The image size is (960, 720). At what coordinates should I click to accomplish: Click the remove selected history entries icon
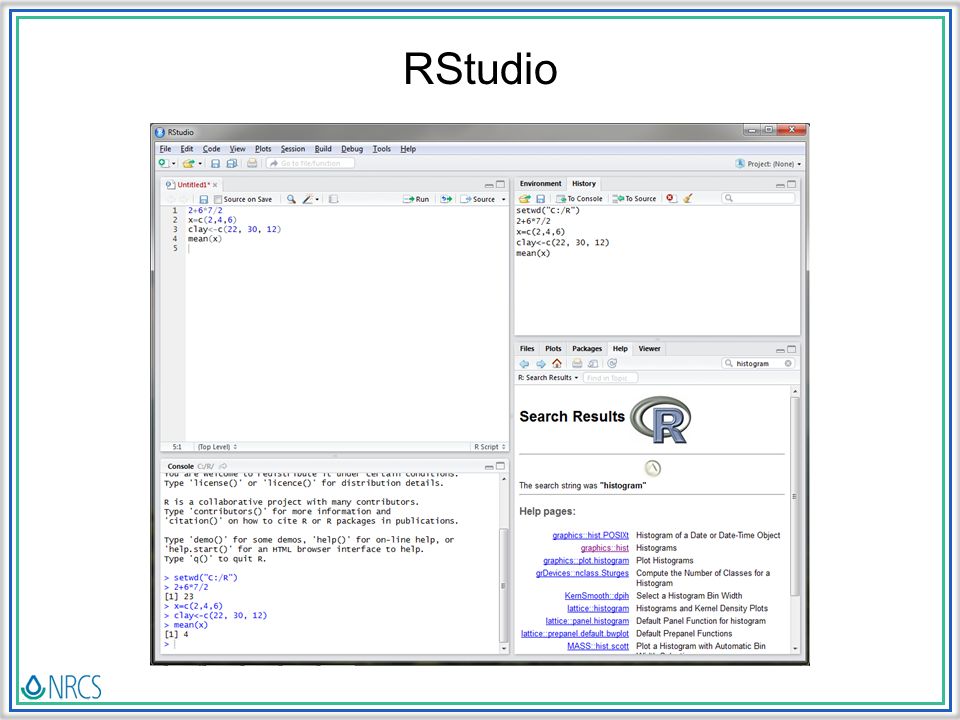(x=670, y=198)
